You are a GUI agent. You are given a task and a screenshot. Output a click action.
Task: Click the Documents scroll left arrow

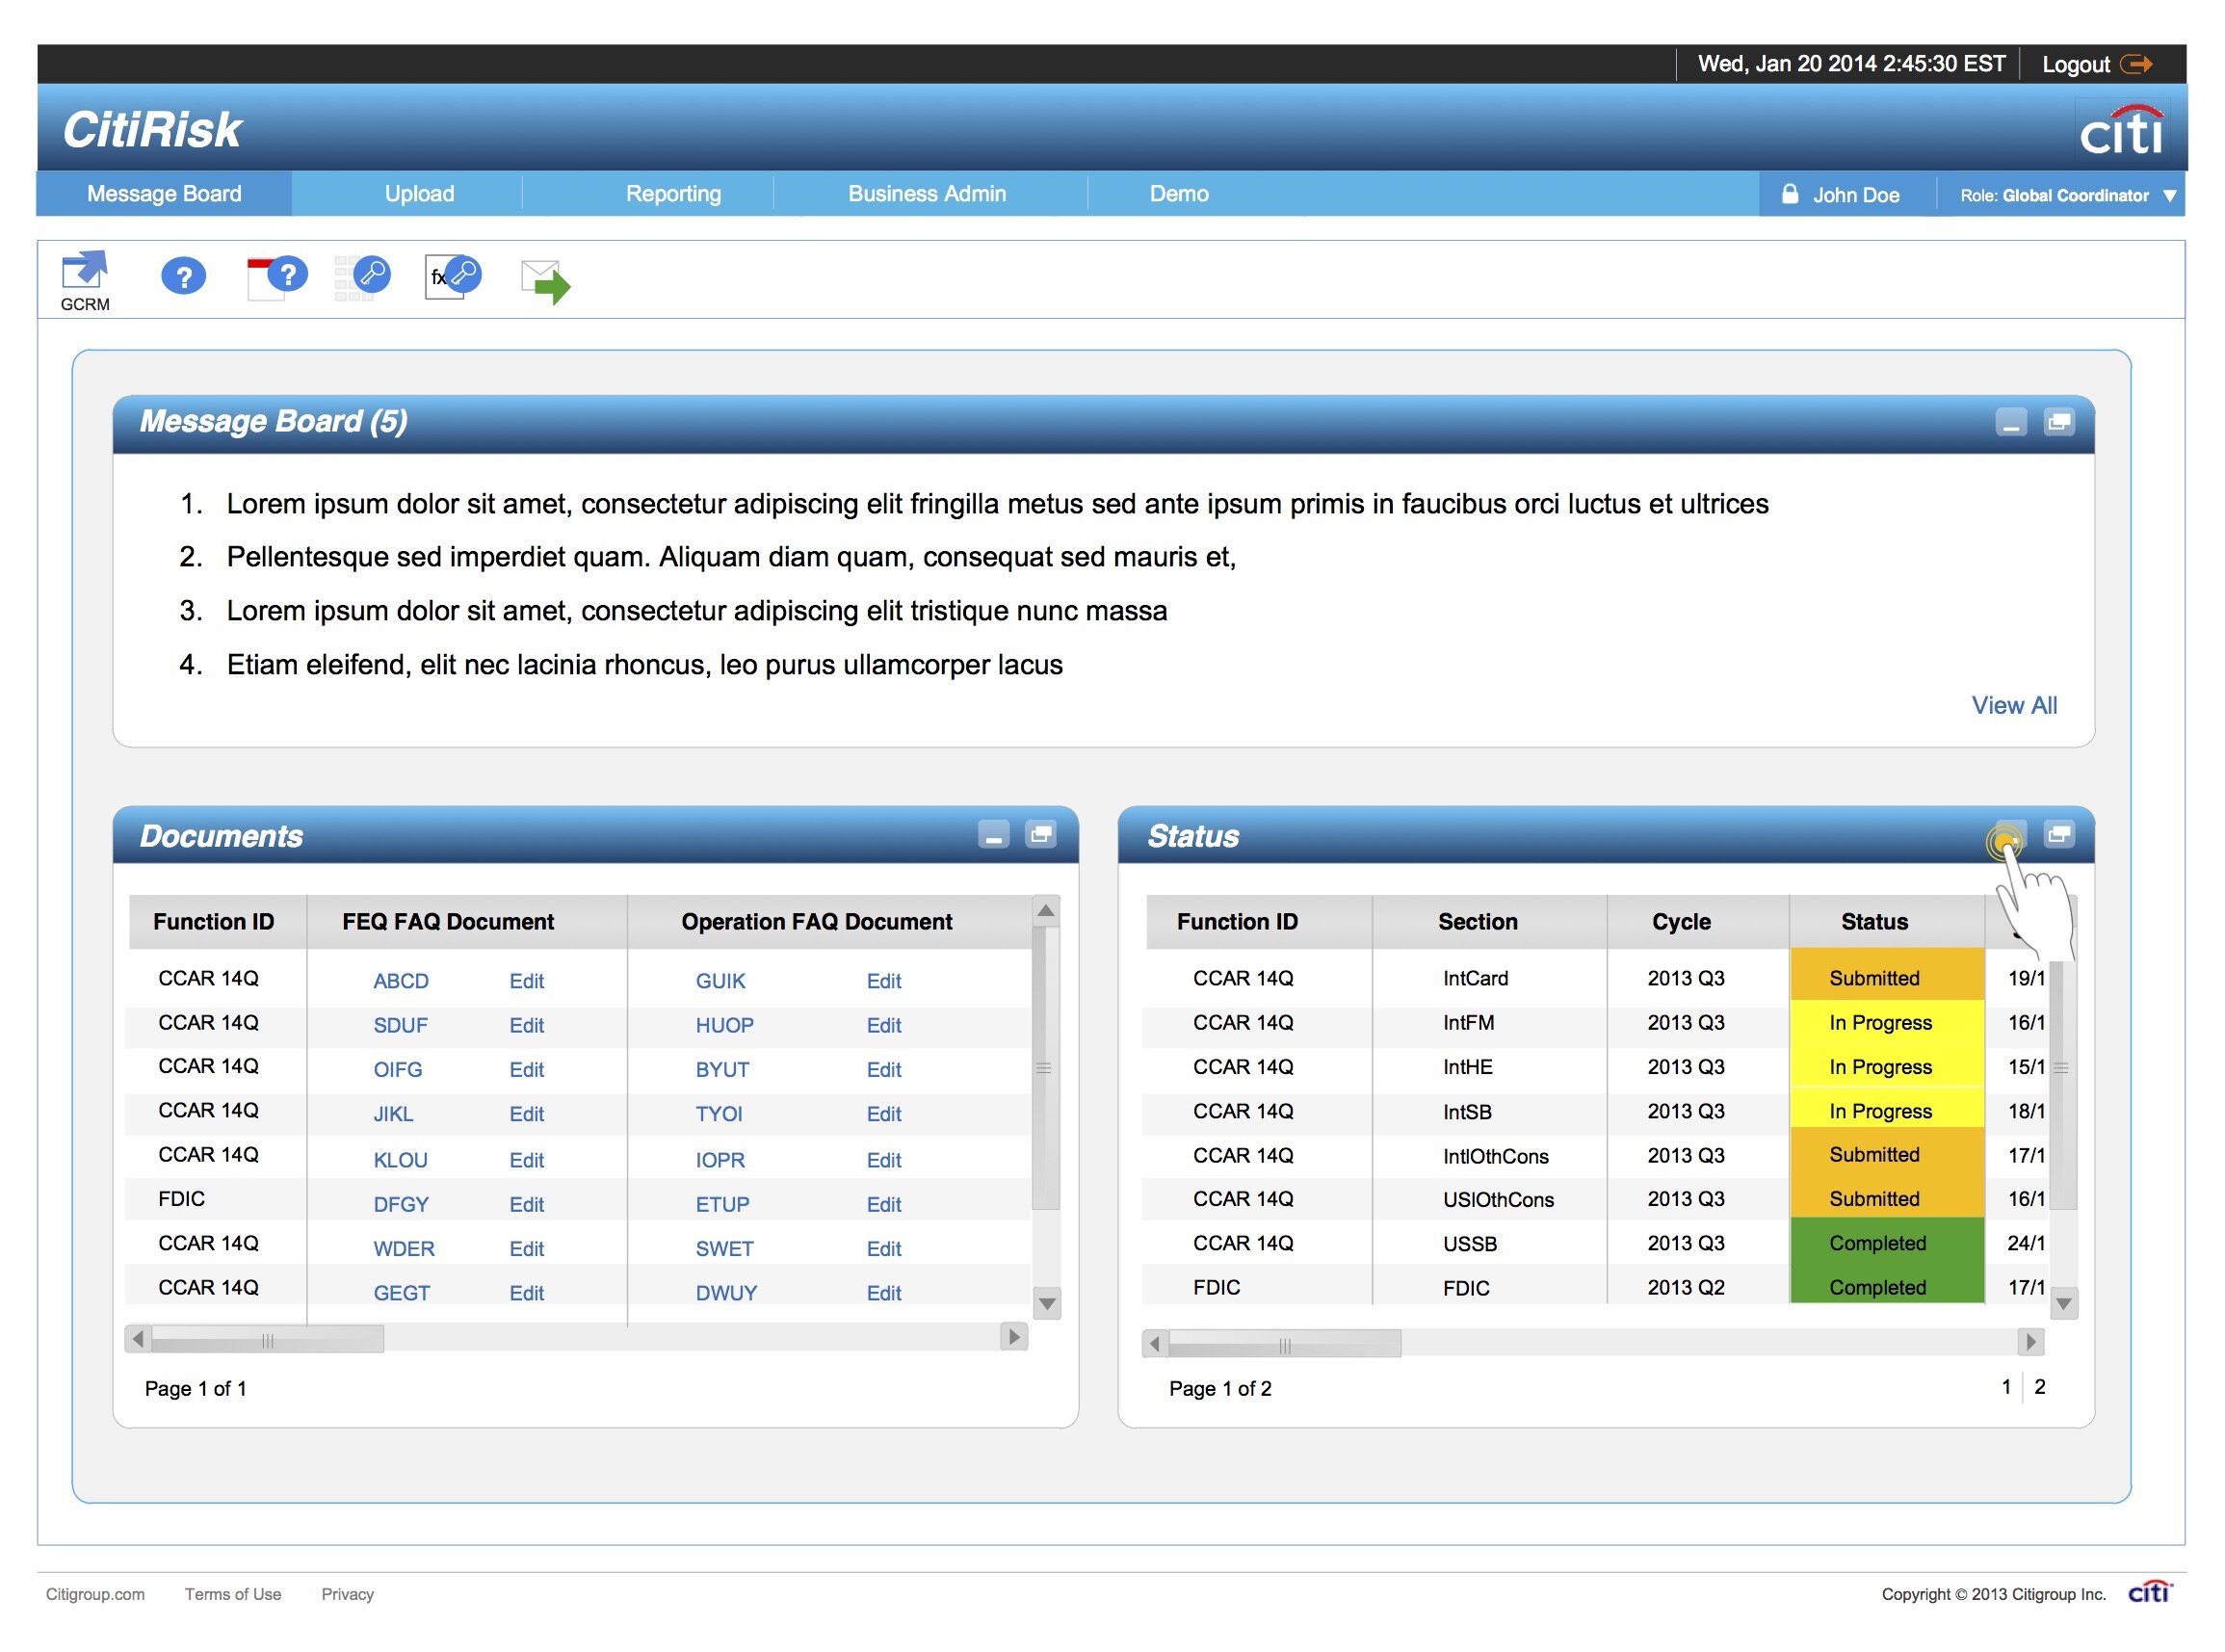(138, 1338)
